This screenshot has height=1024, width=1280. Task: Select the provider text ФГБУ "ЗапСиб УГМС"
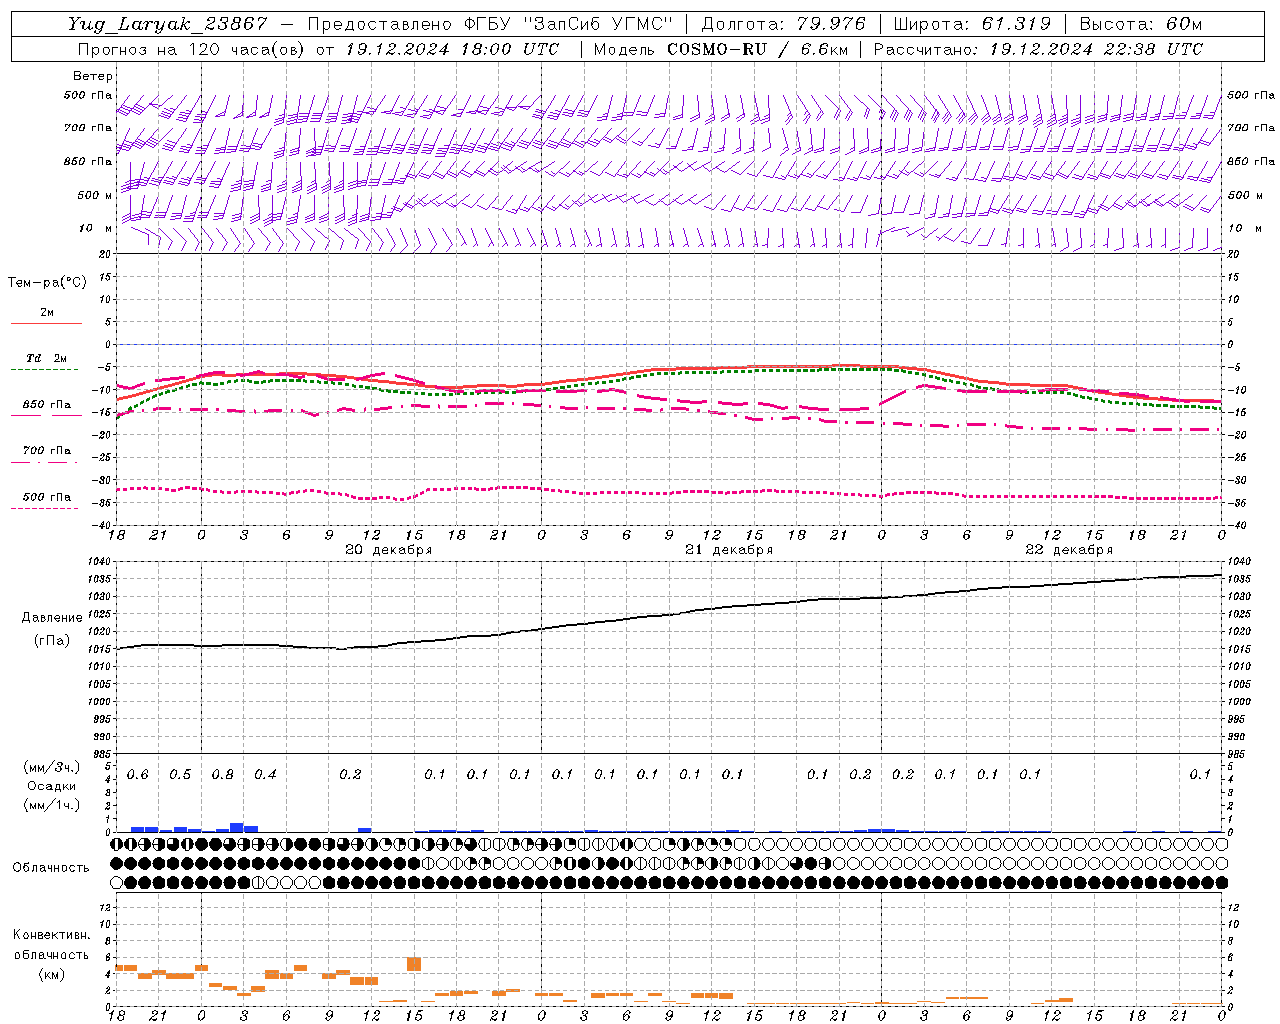pyautogui.click(x=568, y=24)
